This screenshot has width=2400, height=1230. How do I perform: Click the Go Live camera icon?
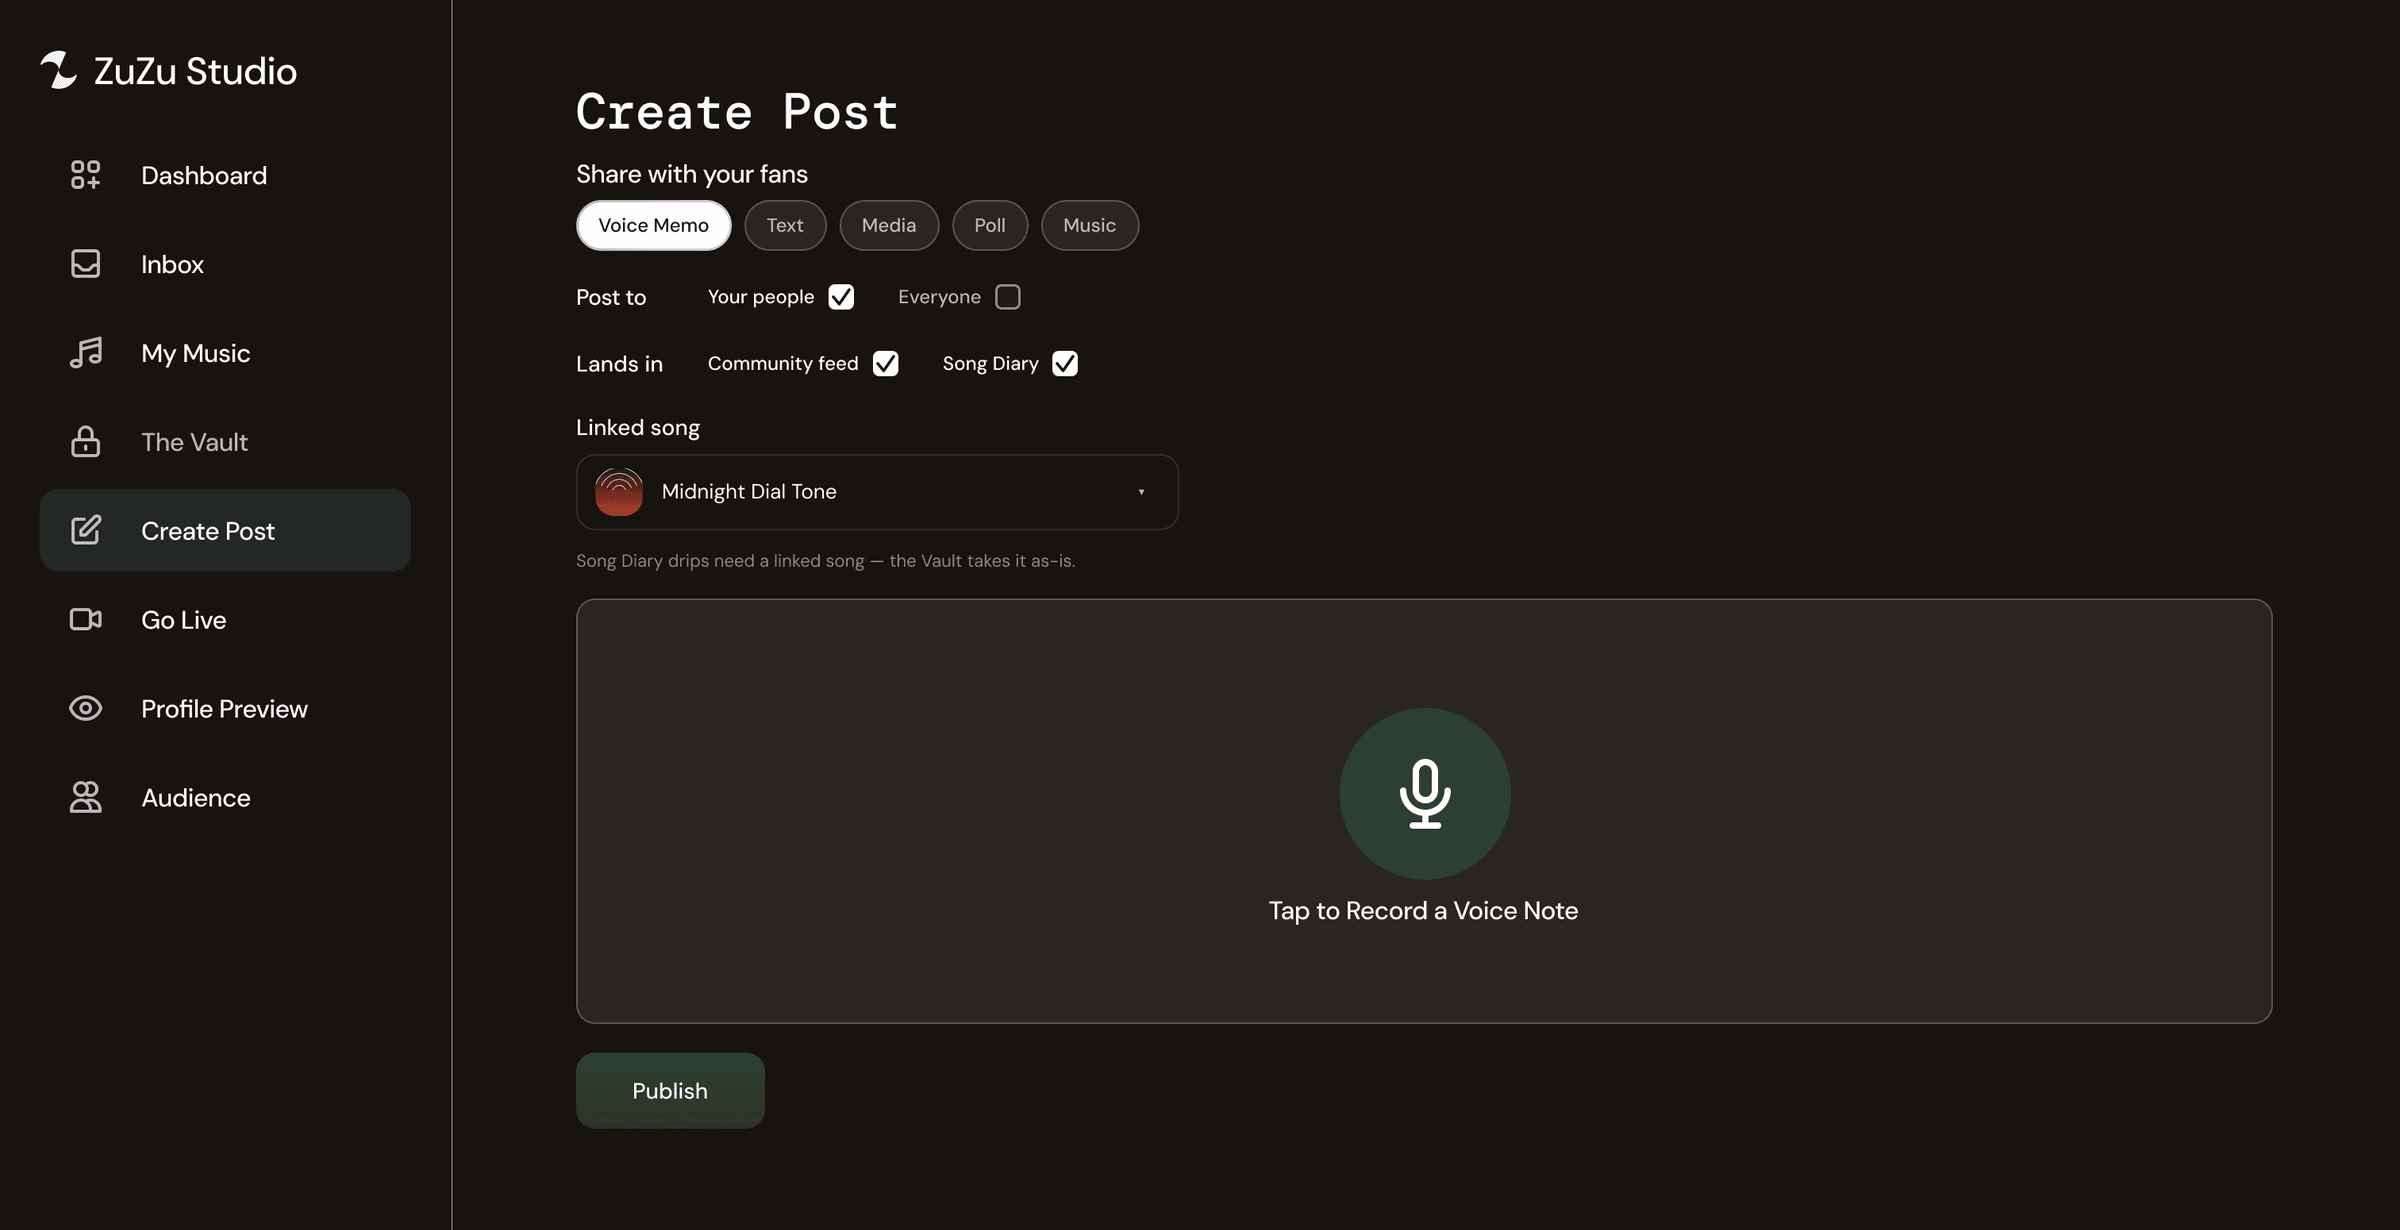86,619
